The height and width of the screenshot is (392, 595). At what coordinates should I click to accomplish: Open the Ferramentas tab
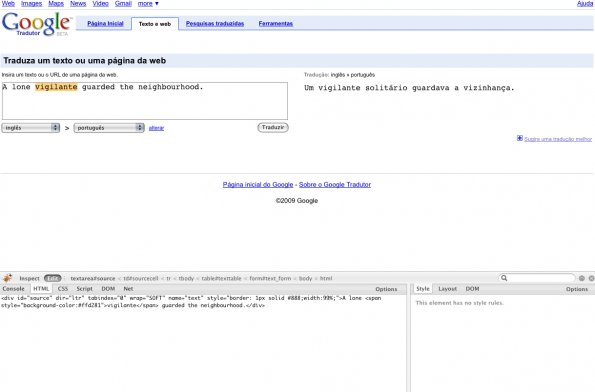tap(275, 24)
